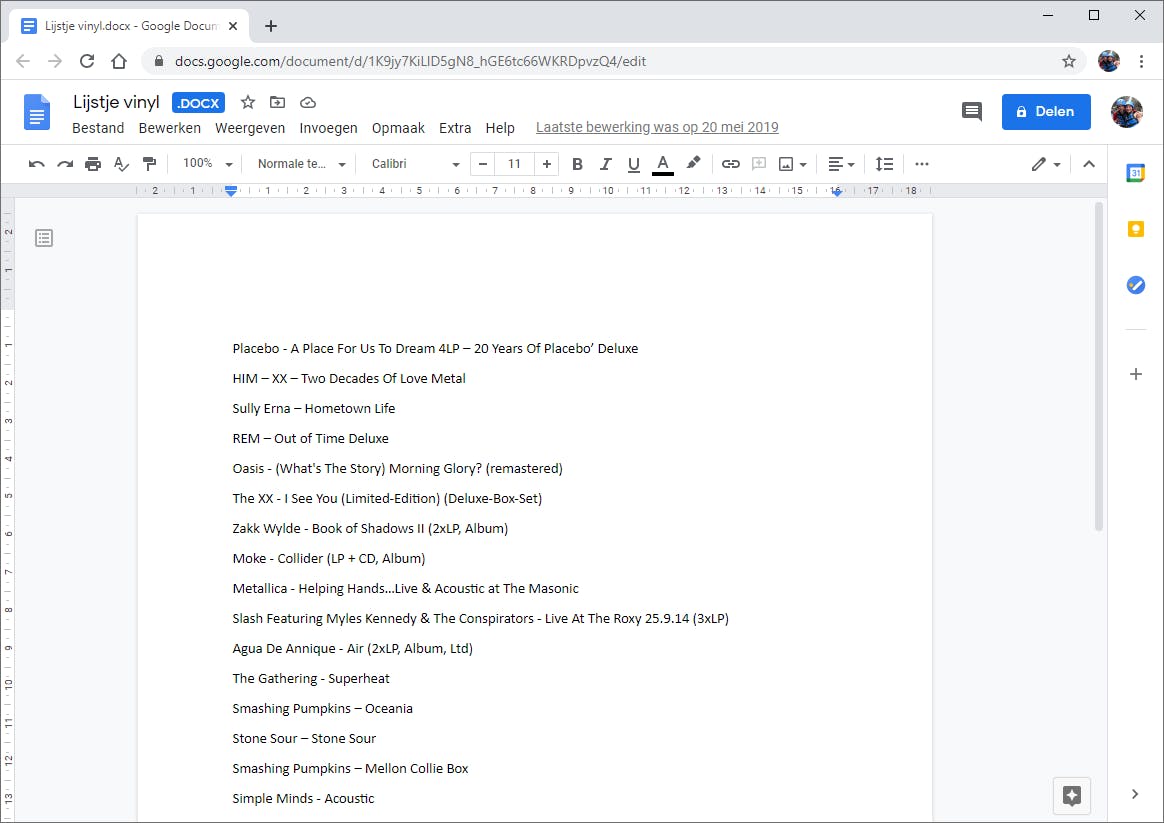This screenshot has height=823, width=1164.
Task: Decrease font size with minus button
Action: tap(483, 164)
